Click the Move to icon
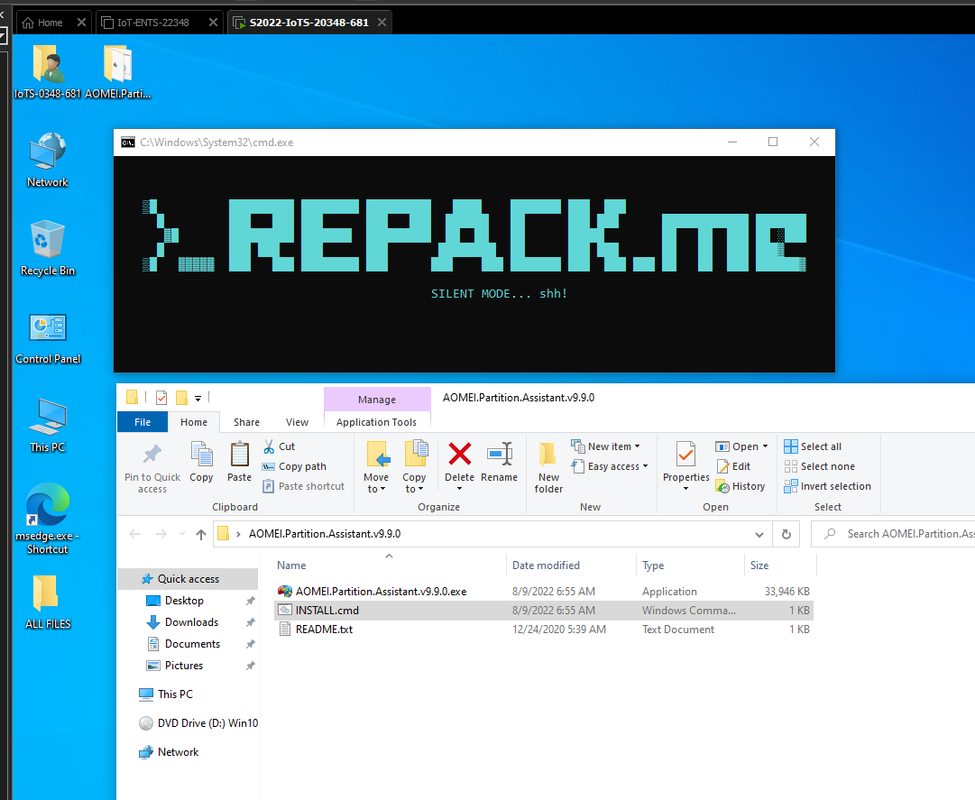The width and height of the screenshot is (975, 800). pyautogui.click(x=377, y=454)
